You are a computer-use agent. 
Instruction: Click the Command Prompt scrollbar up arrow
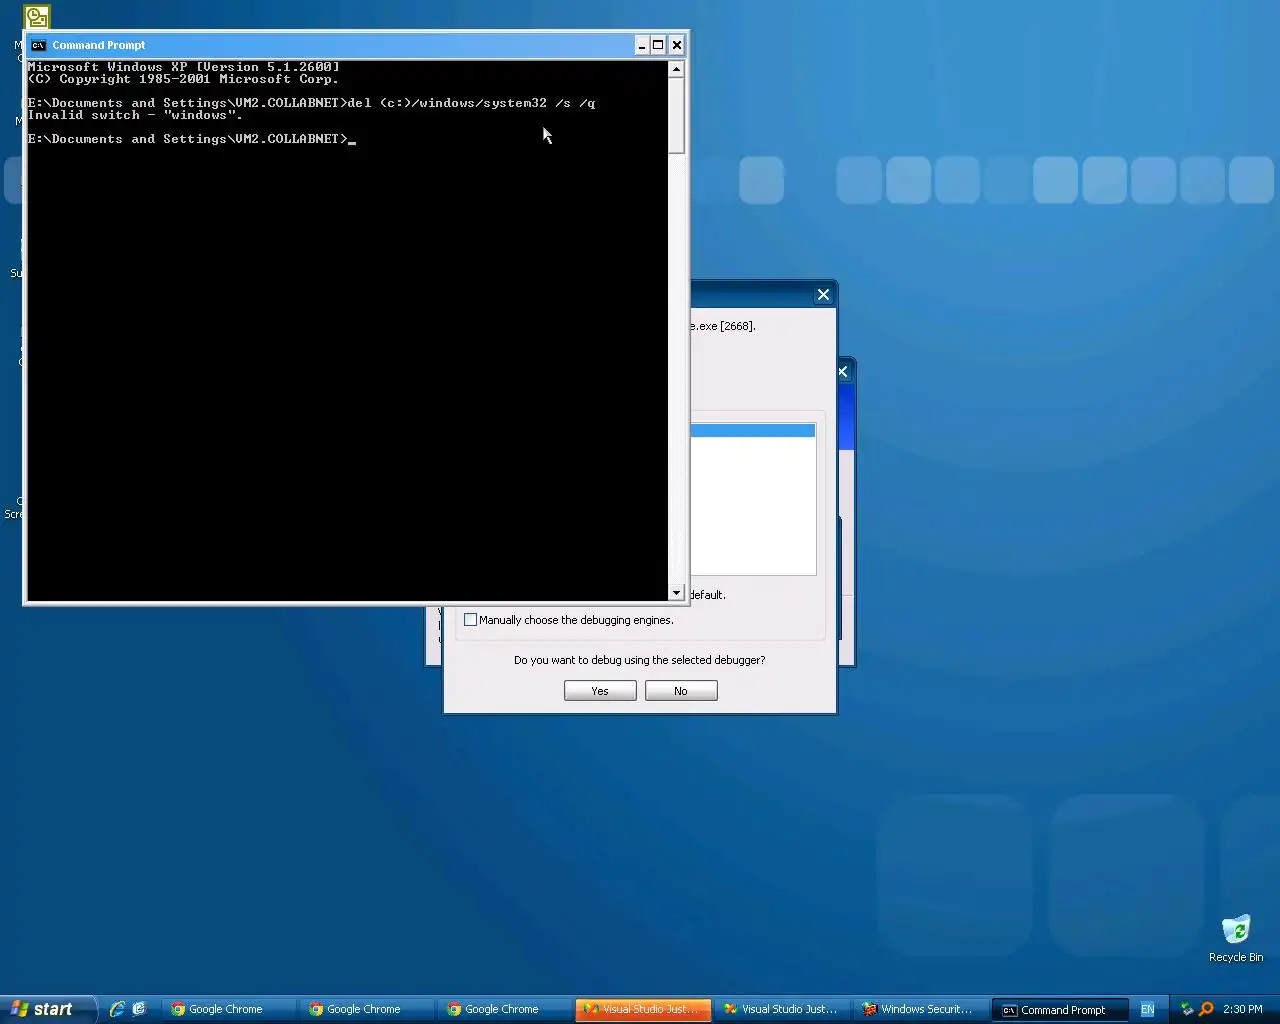click(x=677, y=70)
